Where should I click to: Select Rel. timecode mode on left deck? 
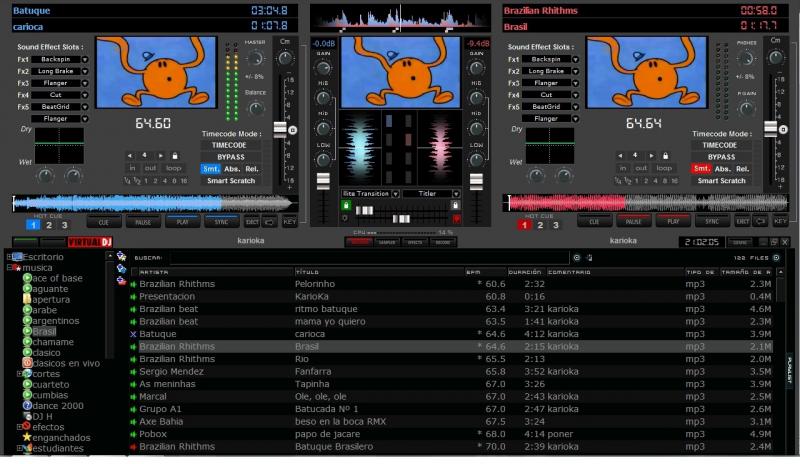[x=252, y=168]
